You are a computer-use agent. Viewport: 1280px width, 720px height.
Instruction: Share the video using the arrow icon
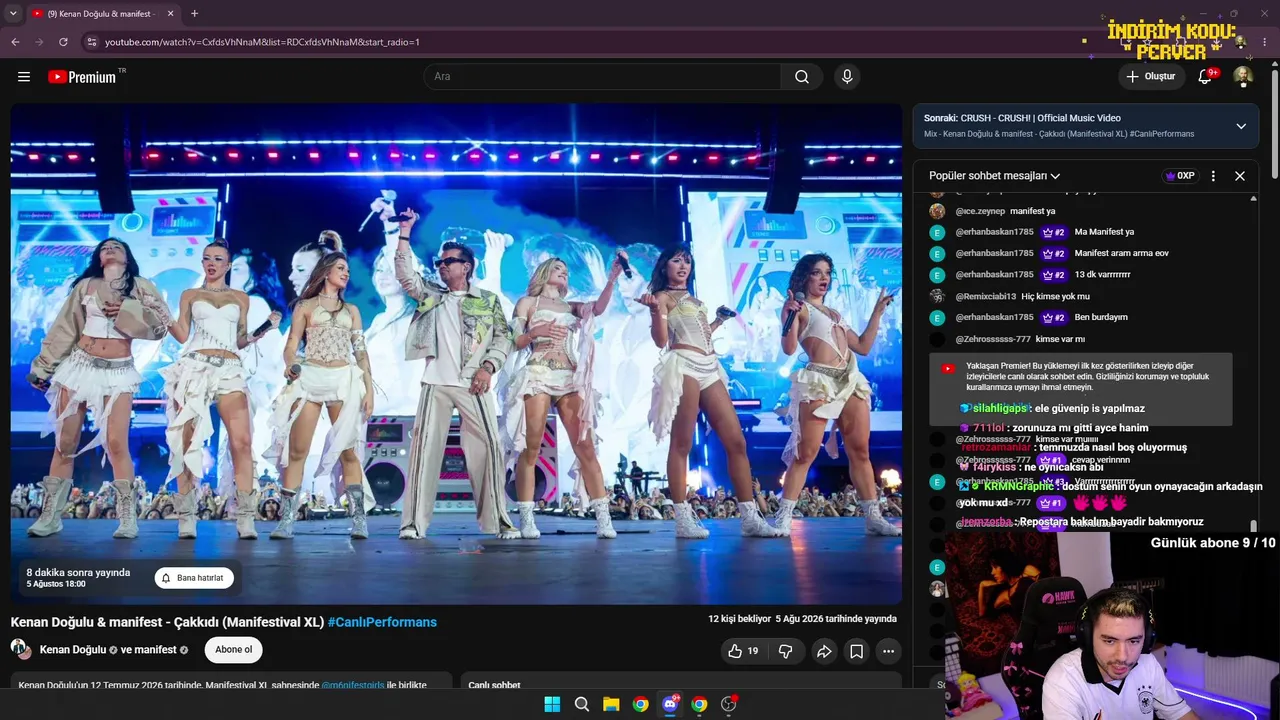click(824, 651)
